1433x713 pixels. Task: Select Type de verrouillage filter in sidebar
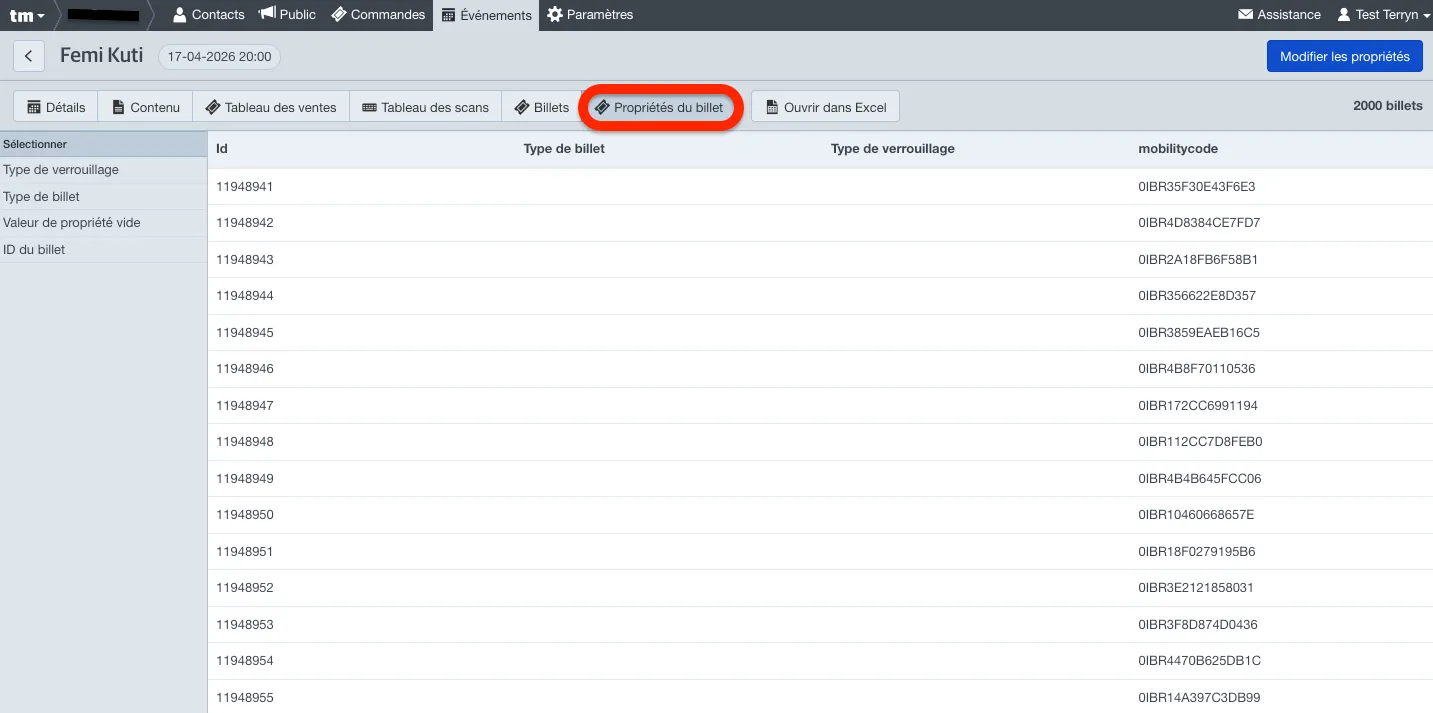coord(104,170)
